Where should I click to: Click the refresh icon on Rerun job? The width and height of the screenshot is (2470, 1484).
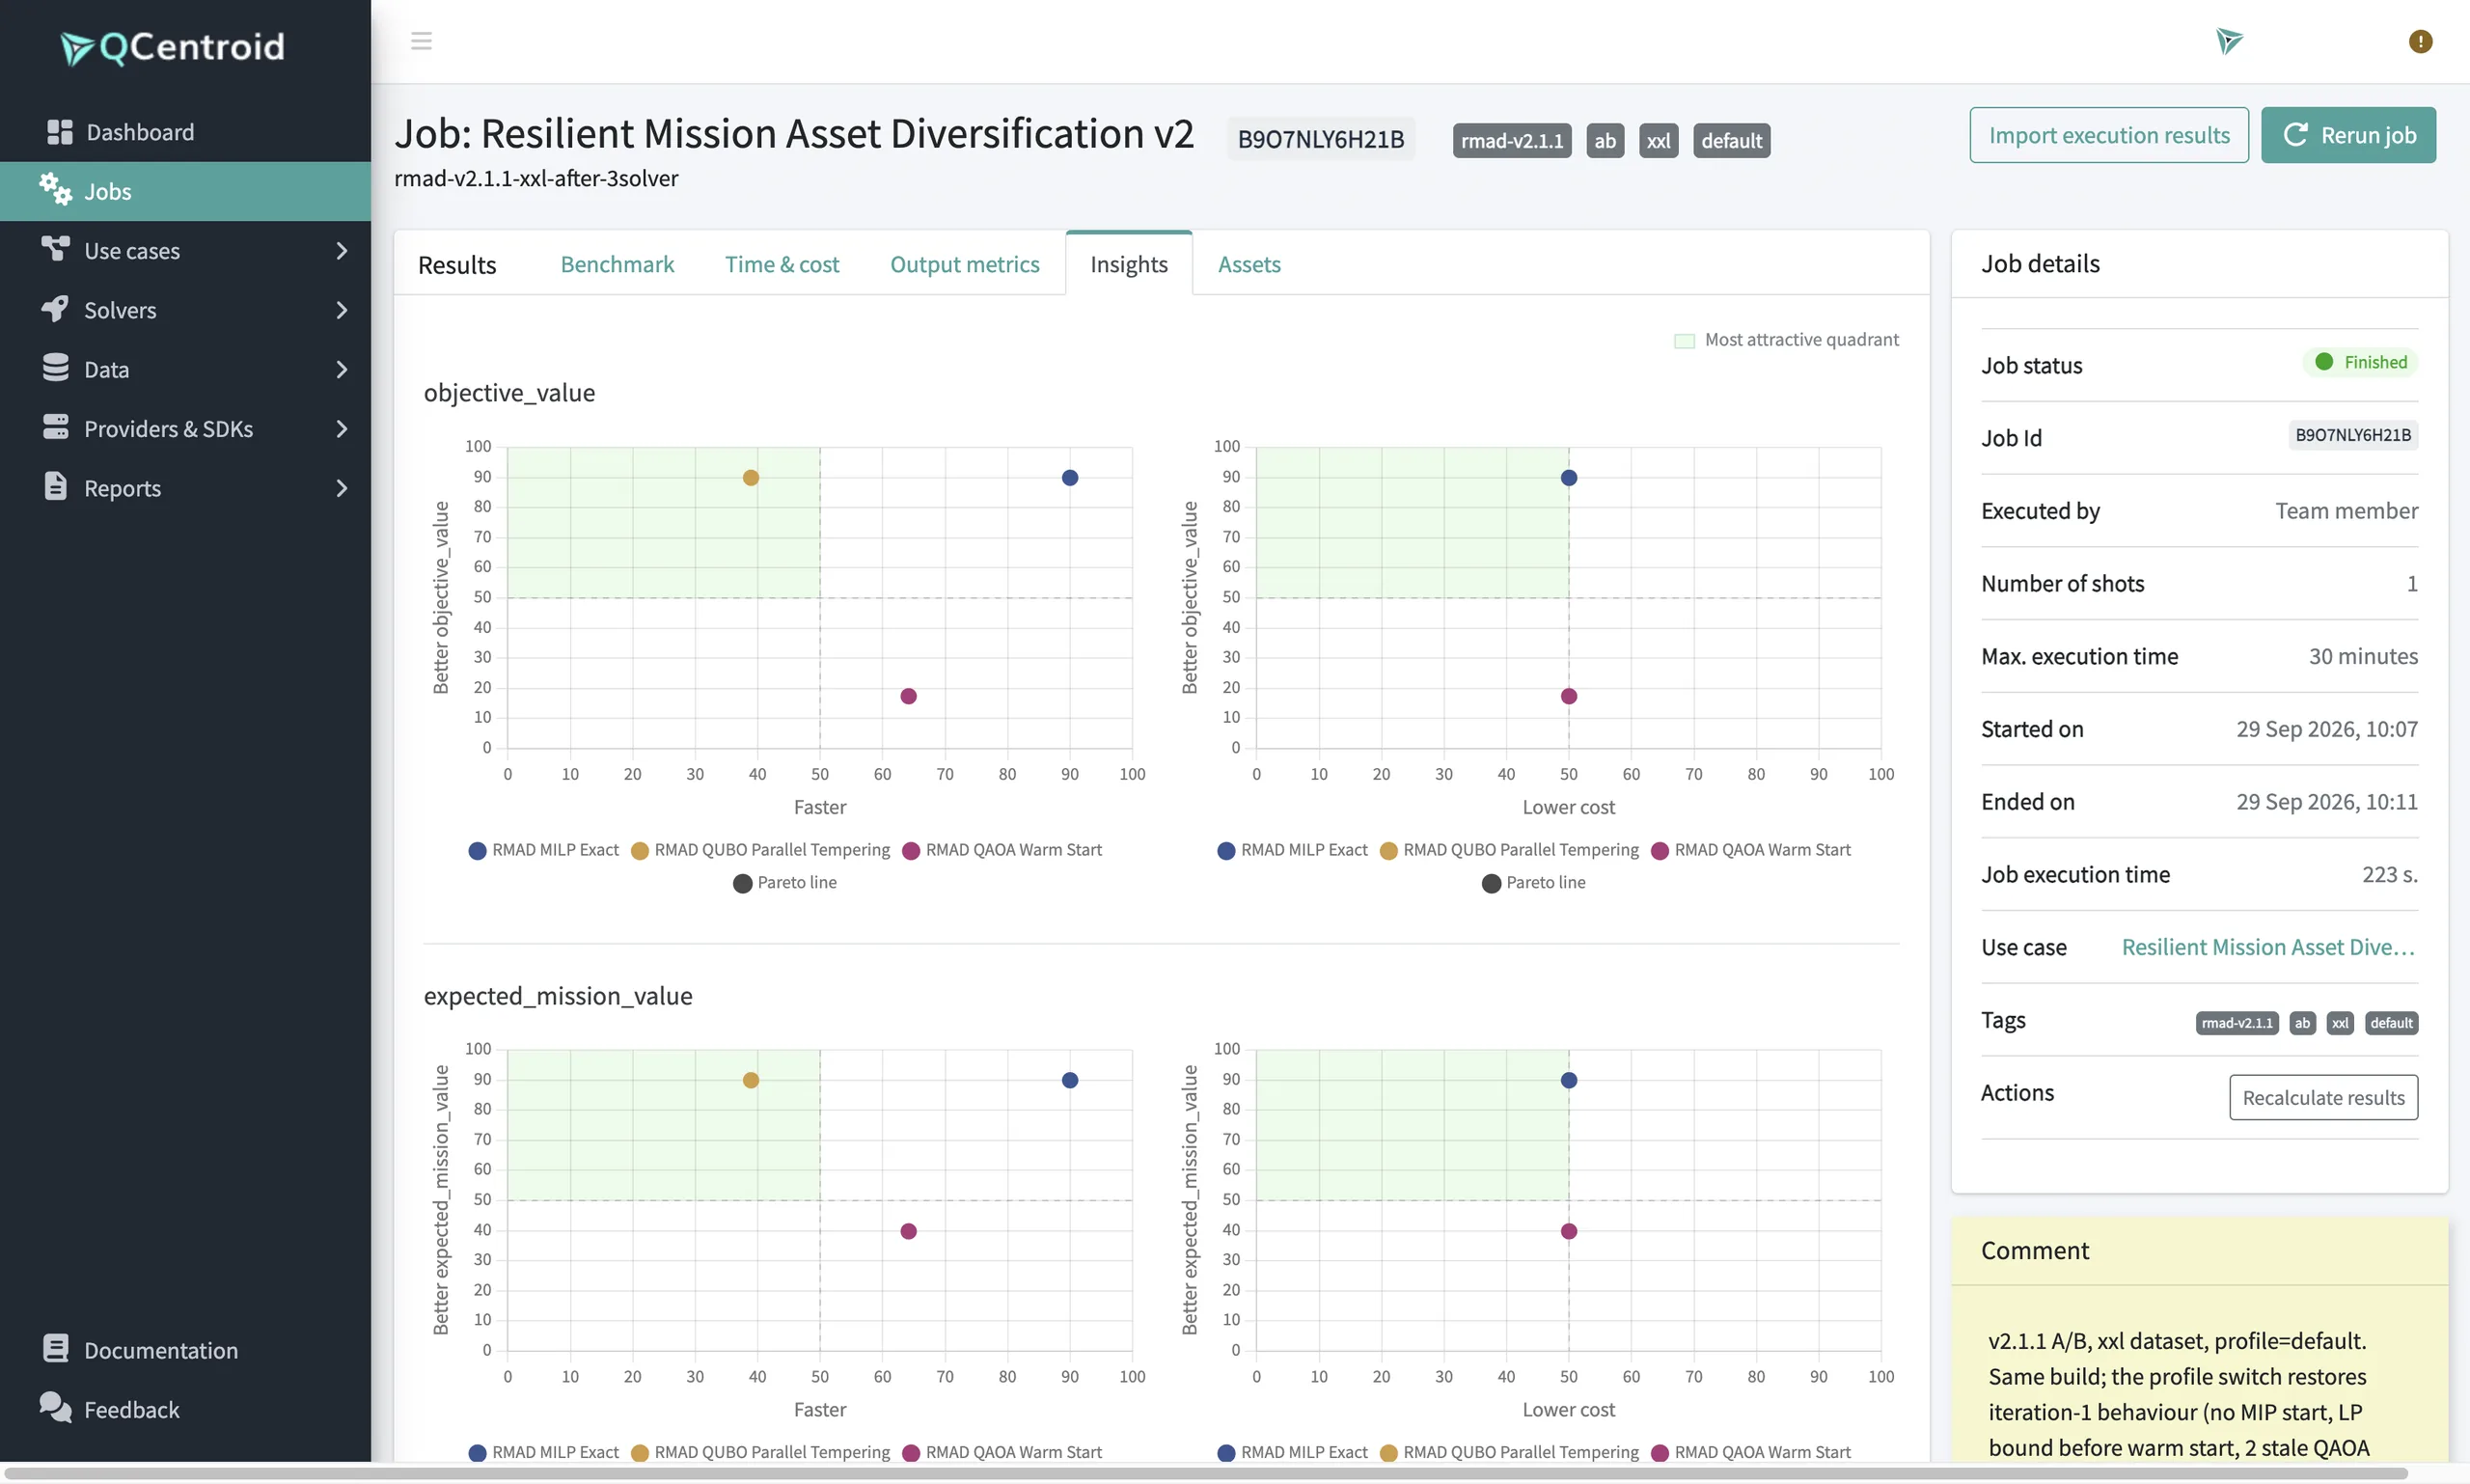(x=2296, y=135)
